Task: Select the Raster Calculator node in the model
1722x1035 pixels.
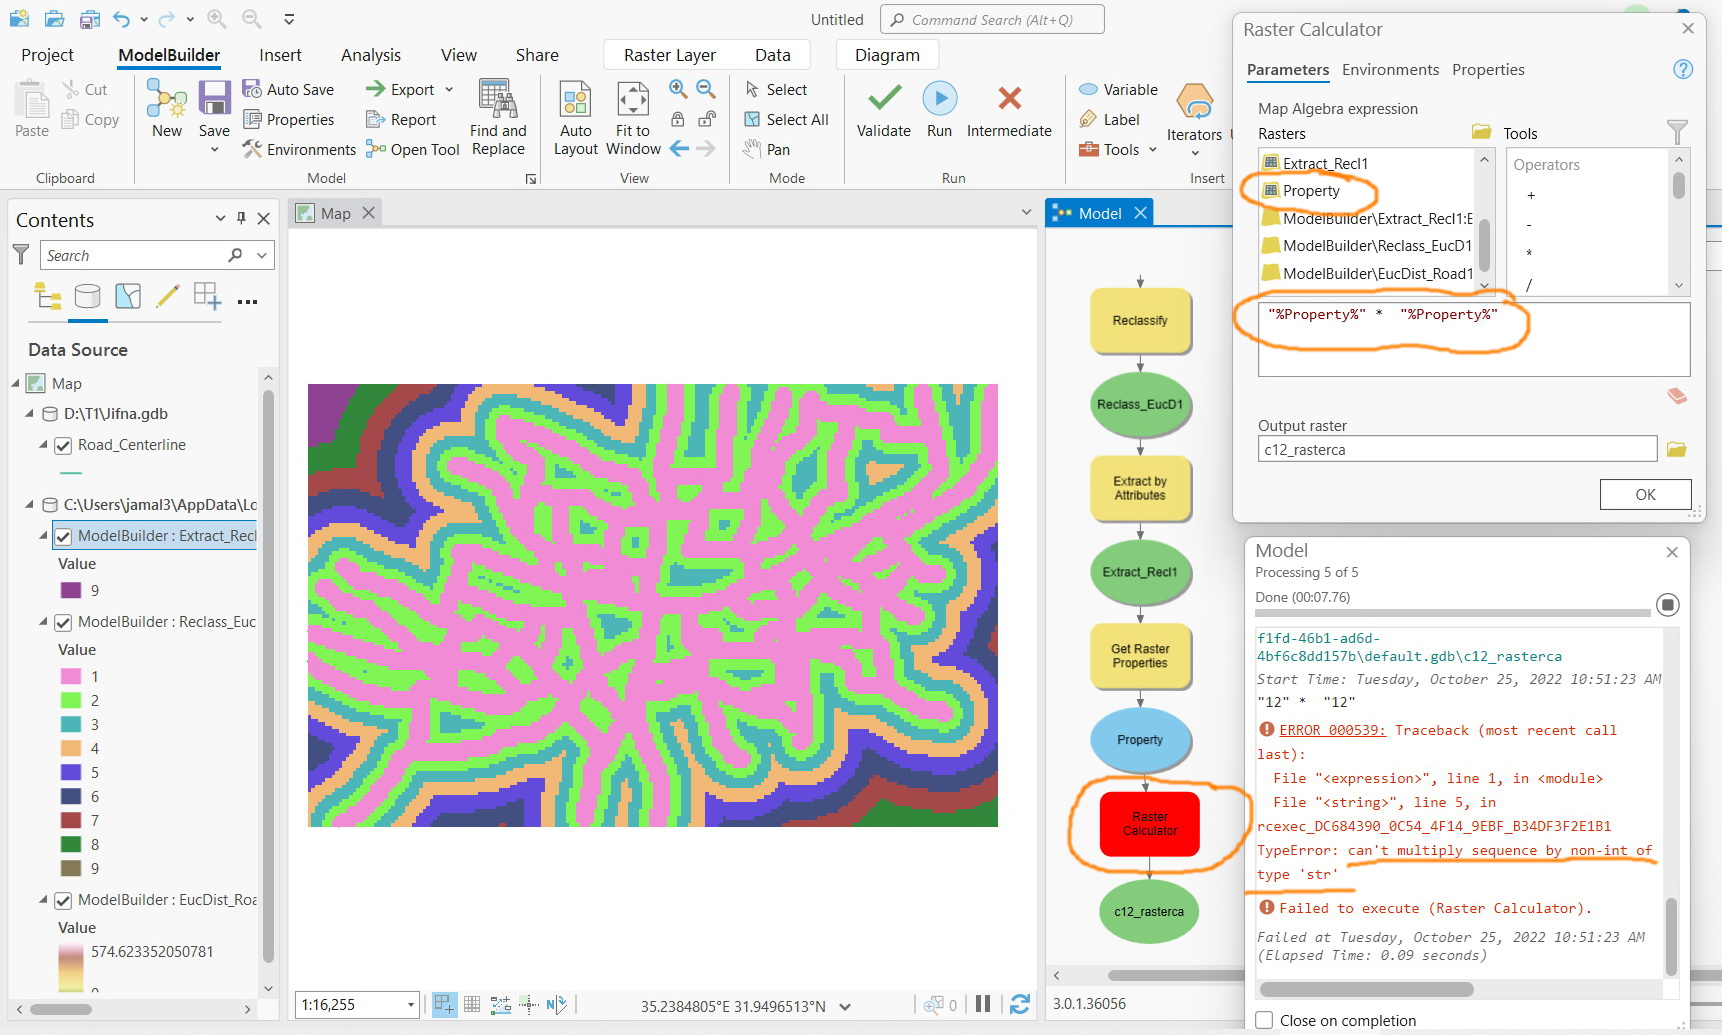Action: pyautogui.click(x=1150, y=824)
